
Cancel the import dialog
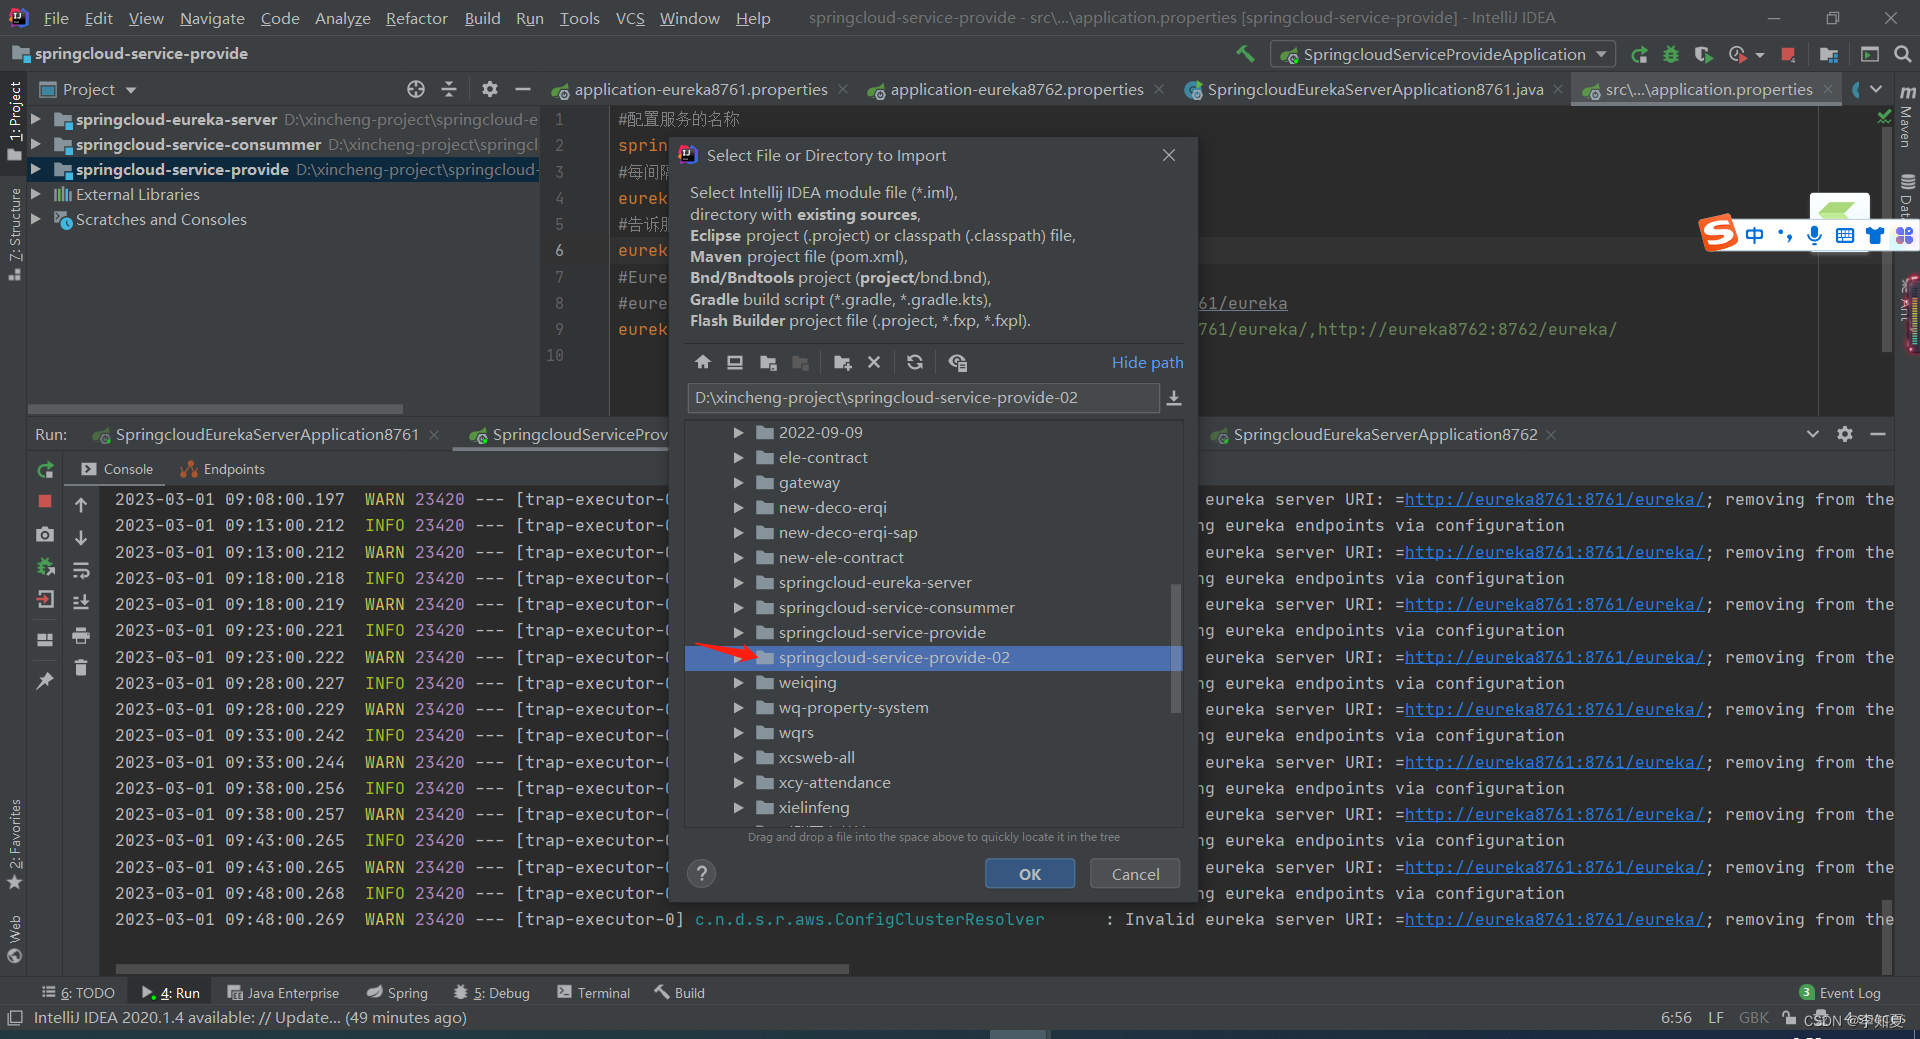(x=1136, y=873)
